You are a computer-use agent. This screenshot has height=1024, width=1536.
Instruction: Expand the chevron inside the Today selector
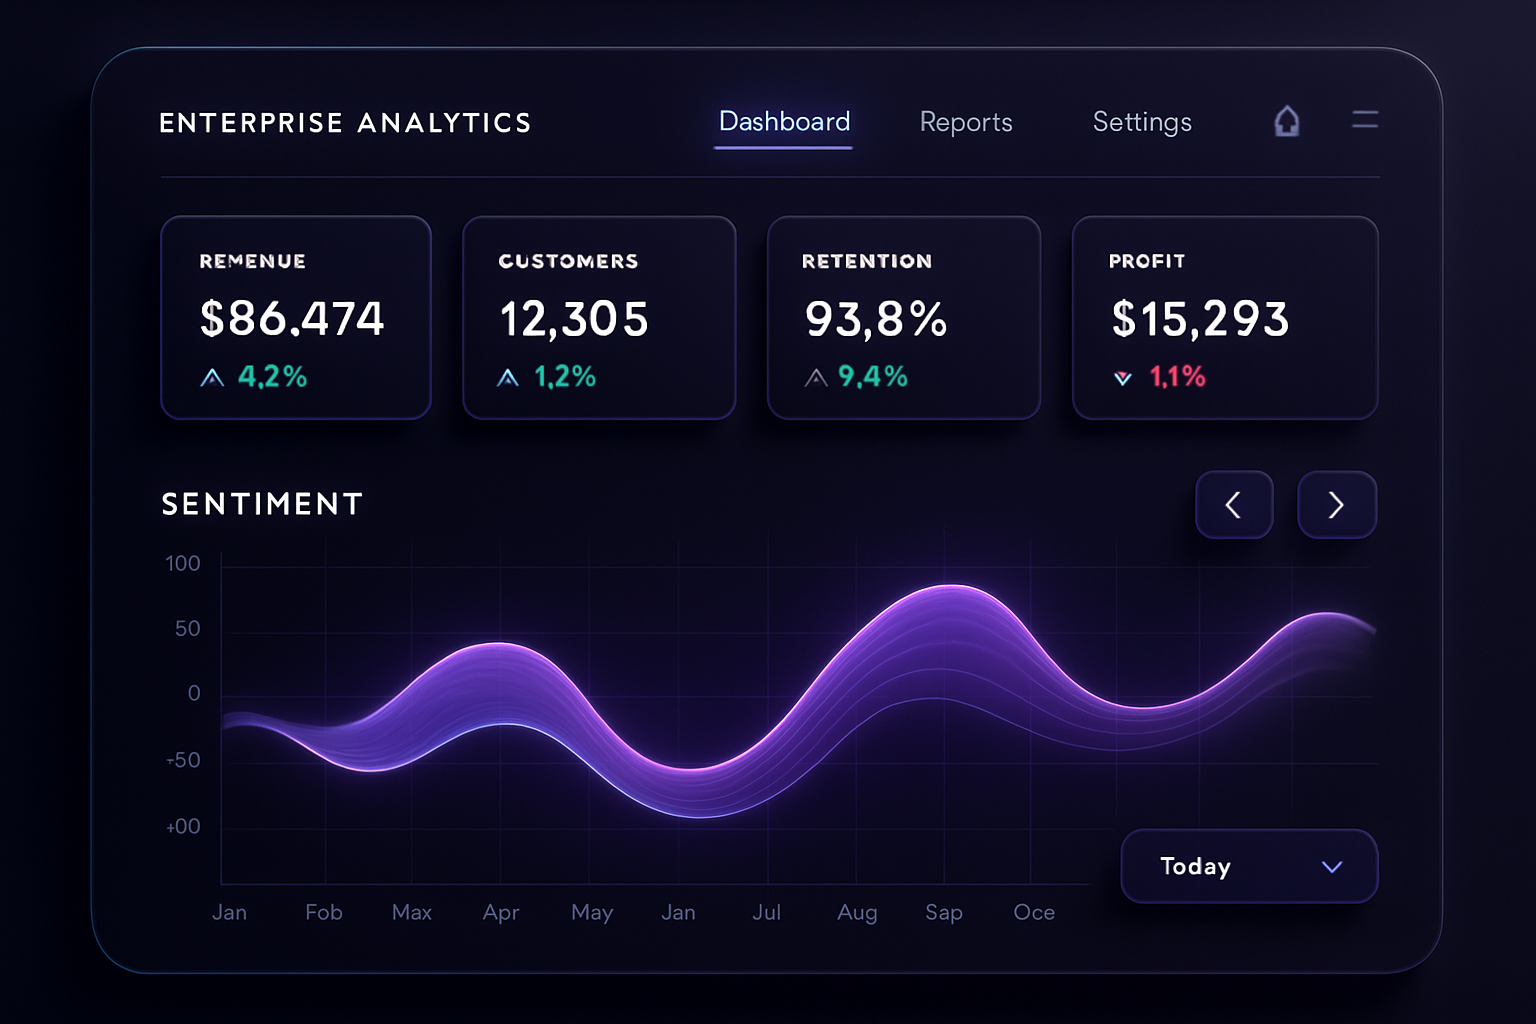(1331, 866)
